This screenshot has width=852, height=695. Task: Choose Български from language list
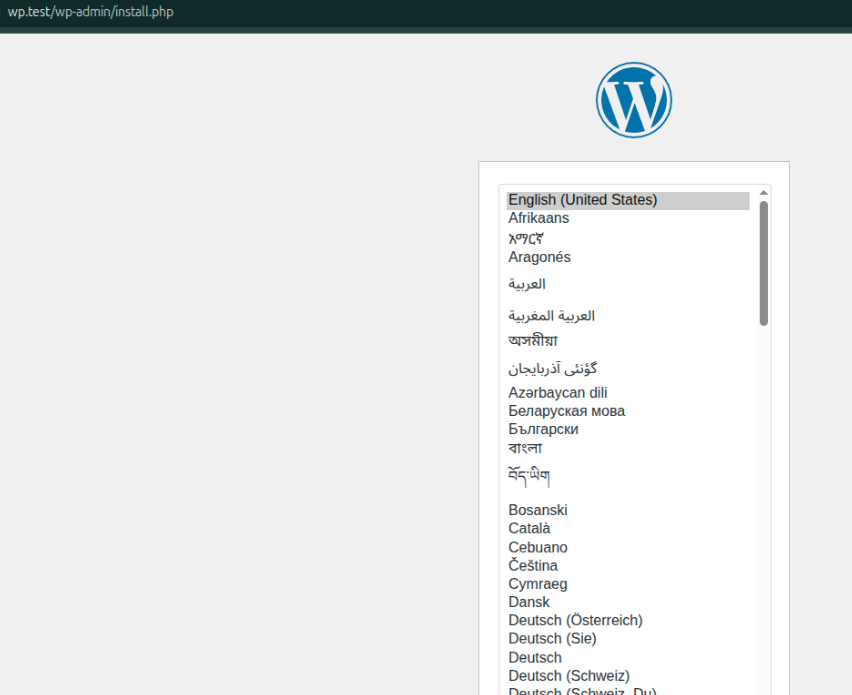point(543,429)
